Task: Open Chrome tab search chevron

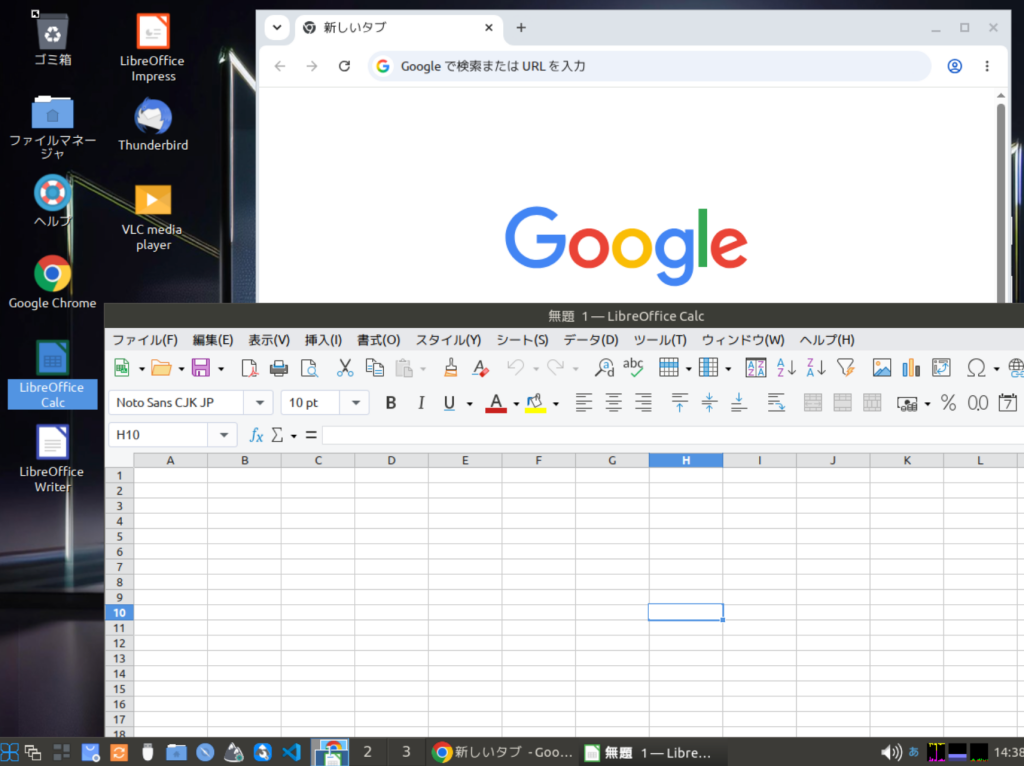Action: (277, 27)
